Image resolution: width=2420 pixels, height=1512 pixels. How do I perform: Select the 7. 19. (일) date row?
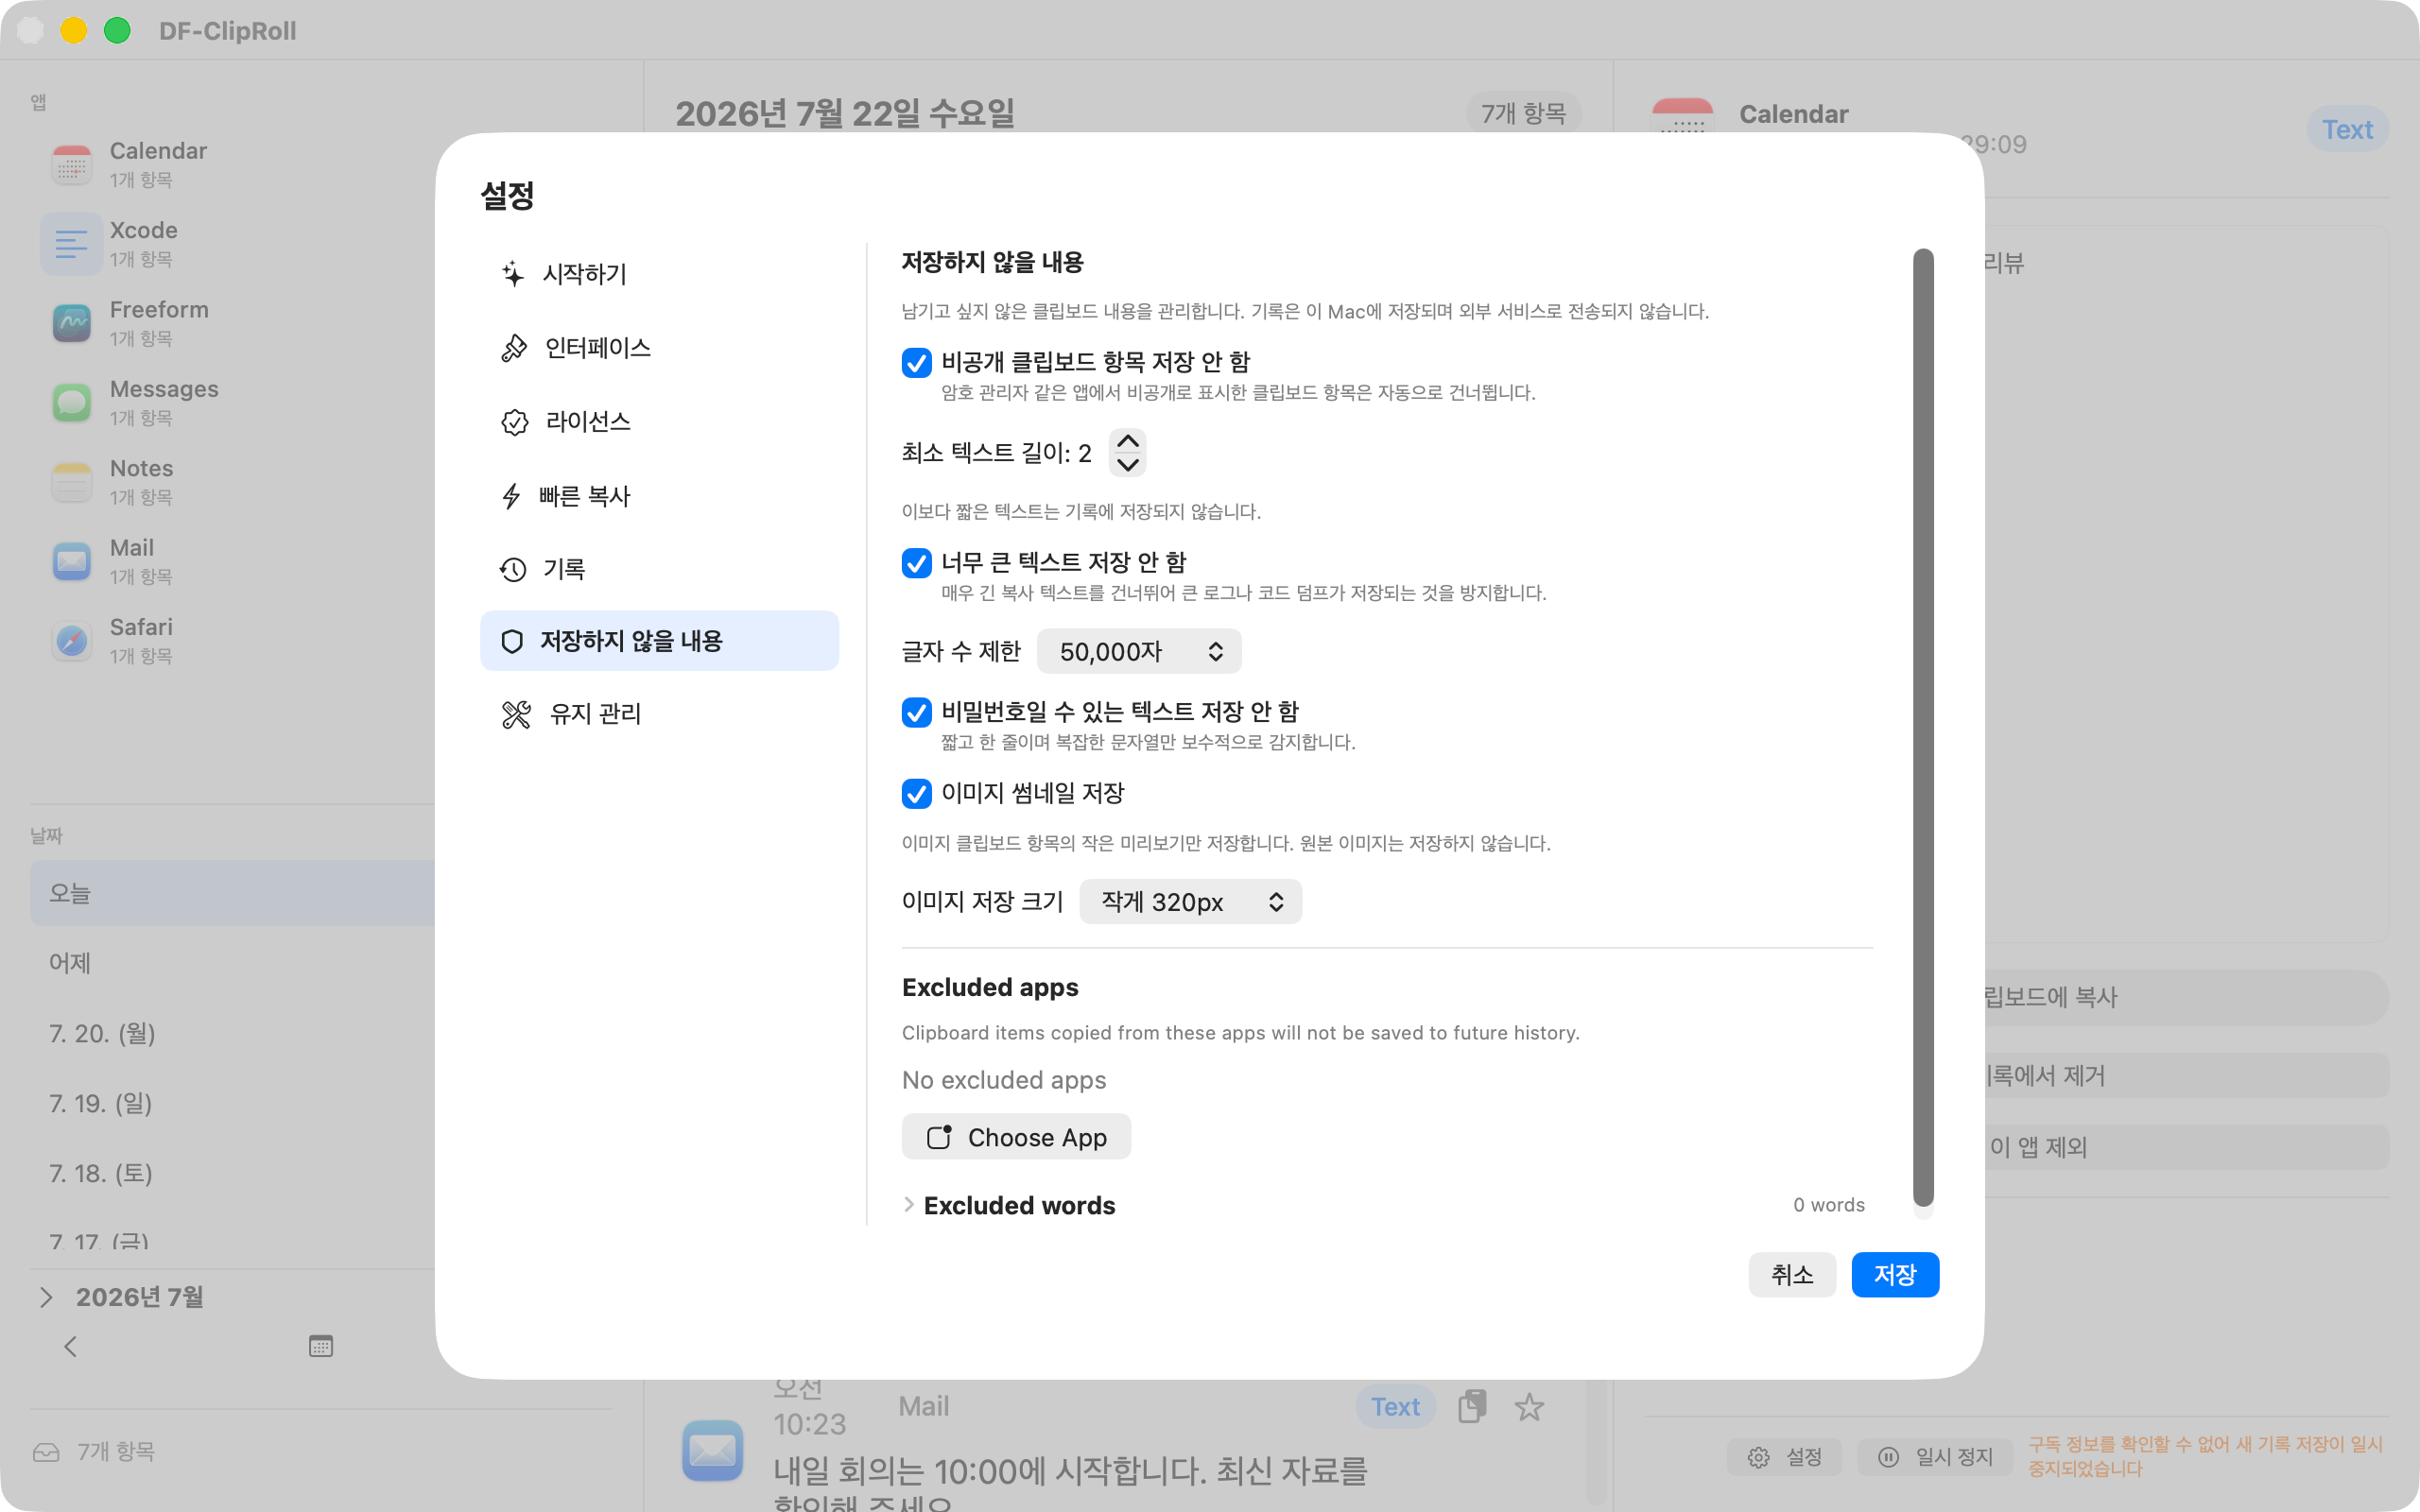[232, 1103]
